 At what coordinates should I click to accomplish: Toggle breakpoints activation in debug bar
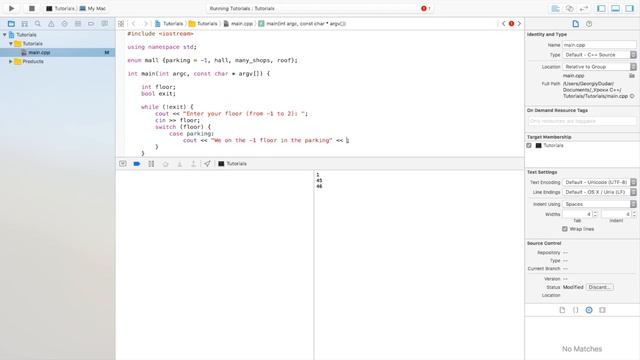tap(137, 164)
